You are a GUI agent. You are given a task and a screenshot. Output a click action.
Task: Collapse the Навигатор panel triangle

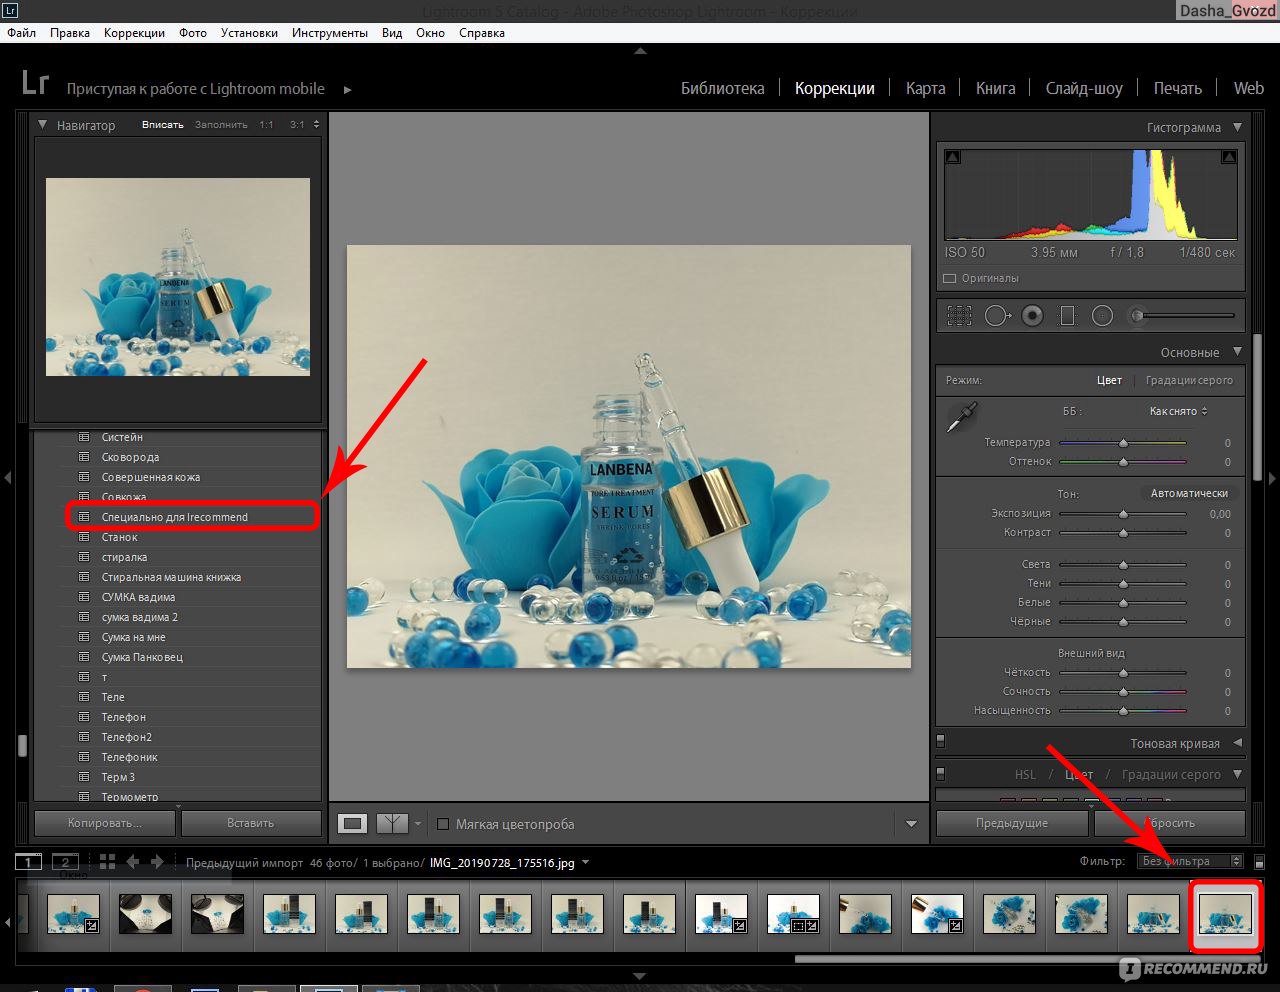[42, 125]
